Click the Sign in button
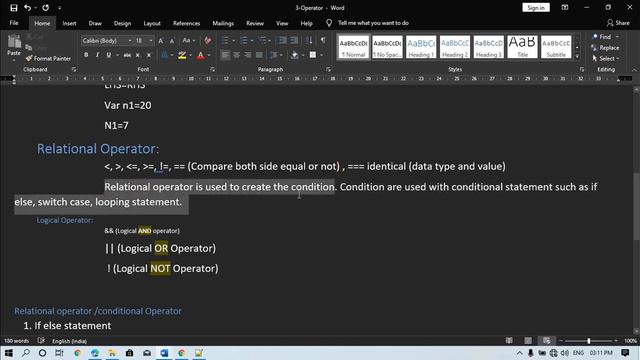Screen dimensions: 640x360 pyautogui.click(x=536, y=8)
